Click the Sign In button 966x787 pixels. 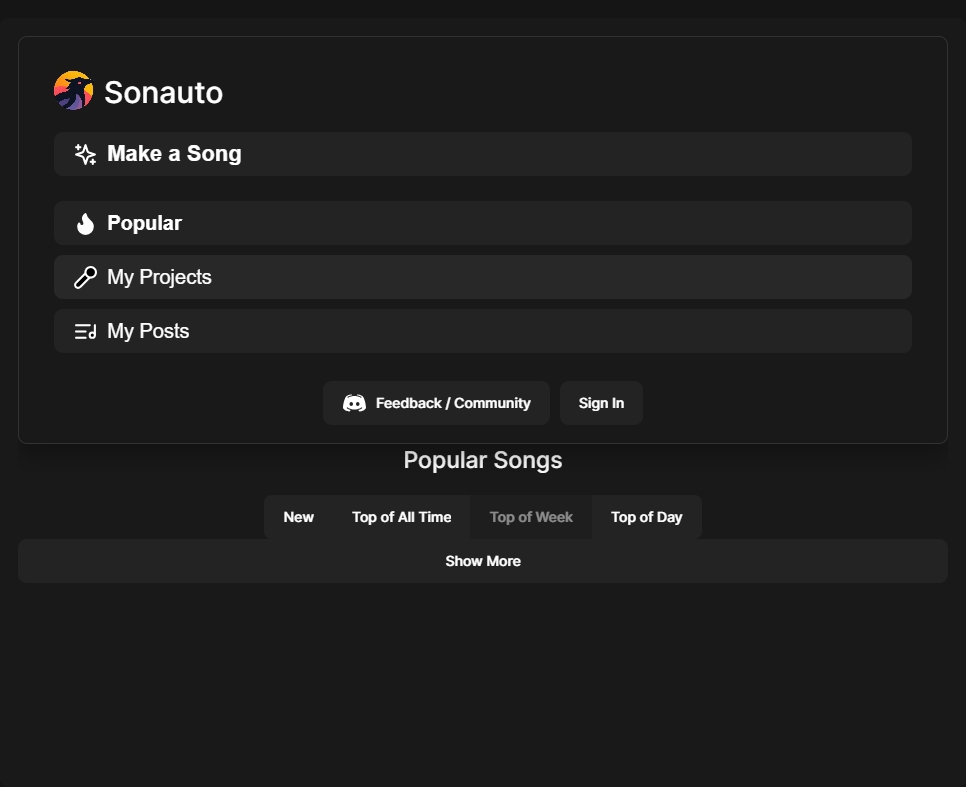tap(601, 402)
